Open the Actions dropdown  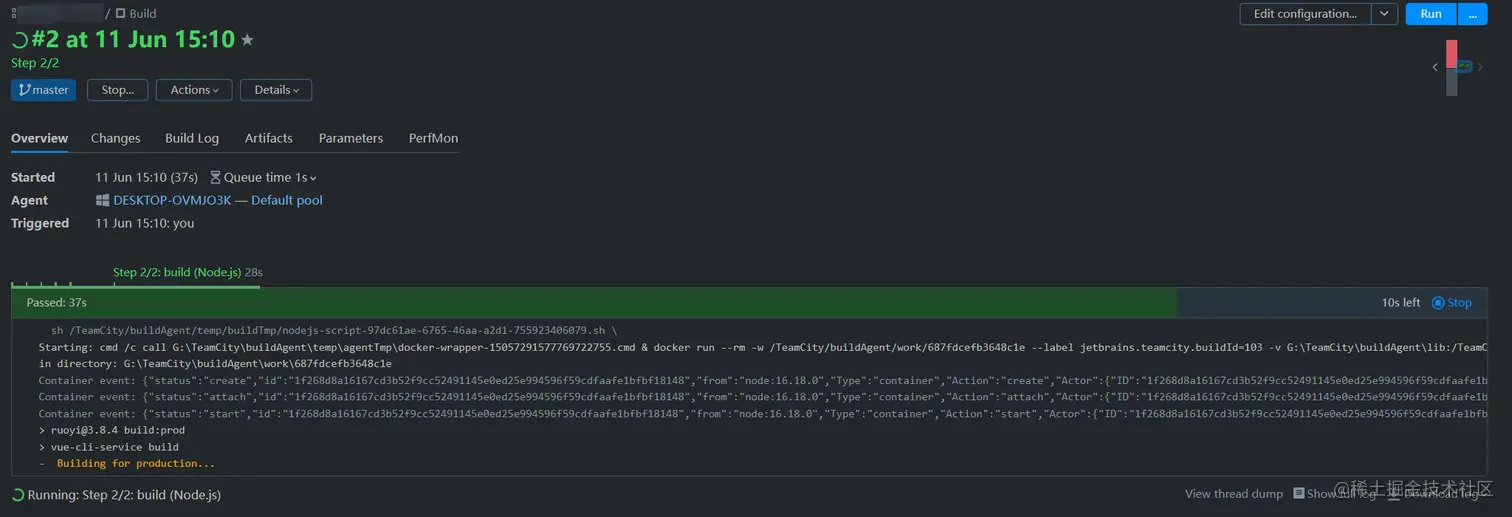[194, 90]
